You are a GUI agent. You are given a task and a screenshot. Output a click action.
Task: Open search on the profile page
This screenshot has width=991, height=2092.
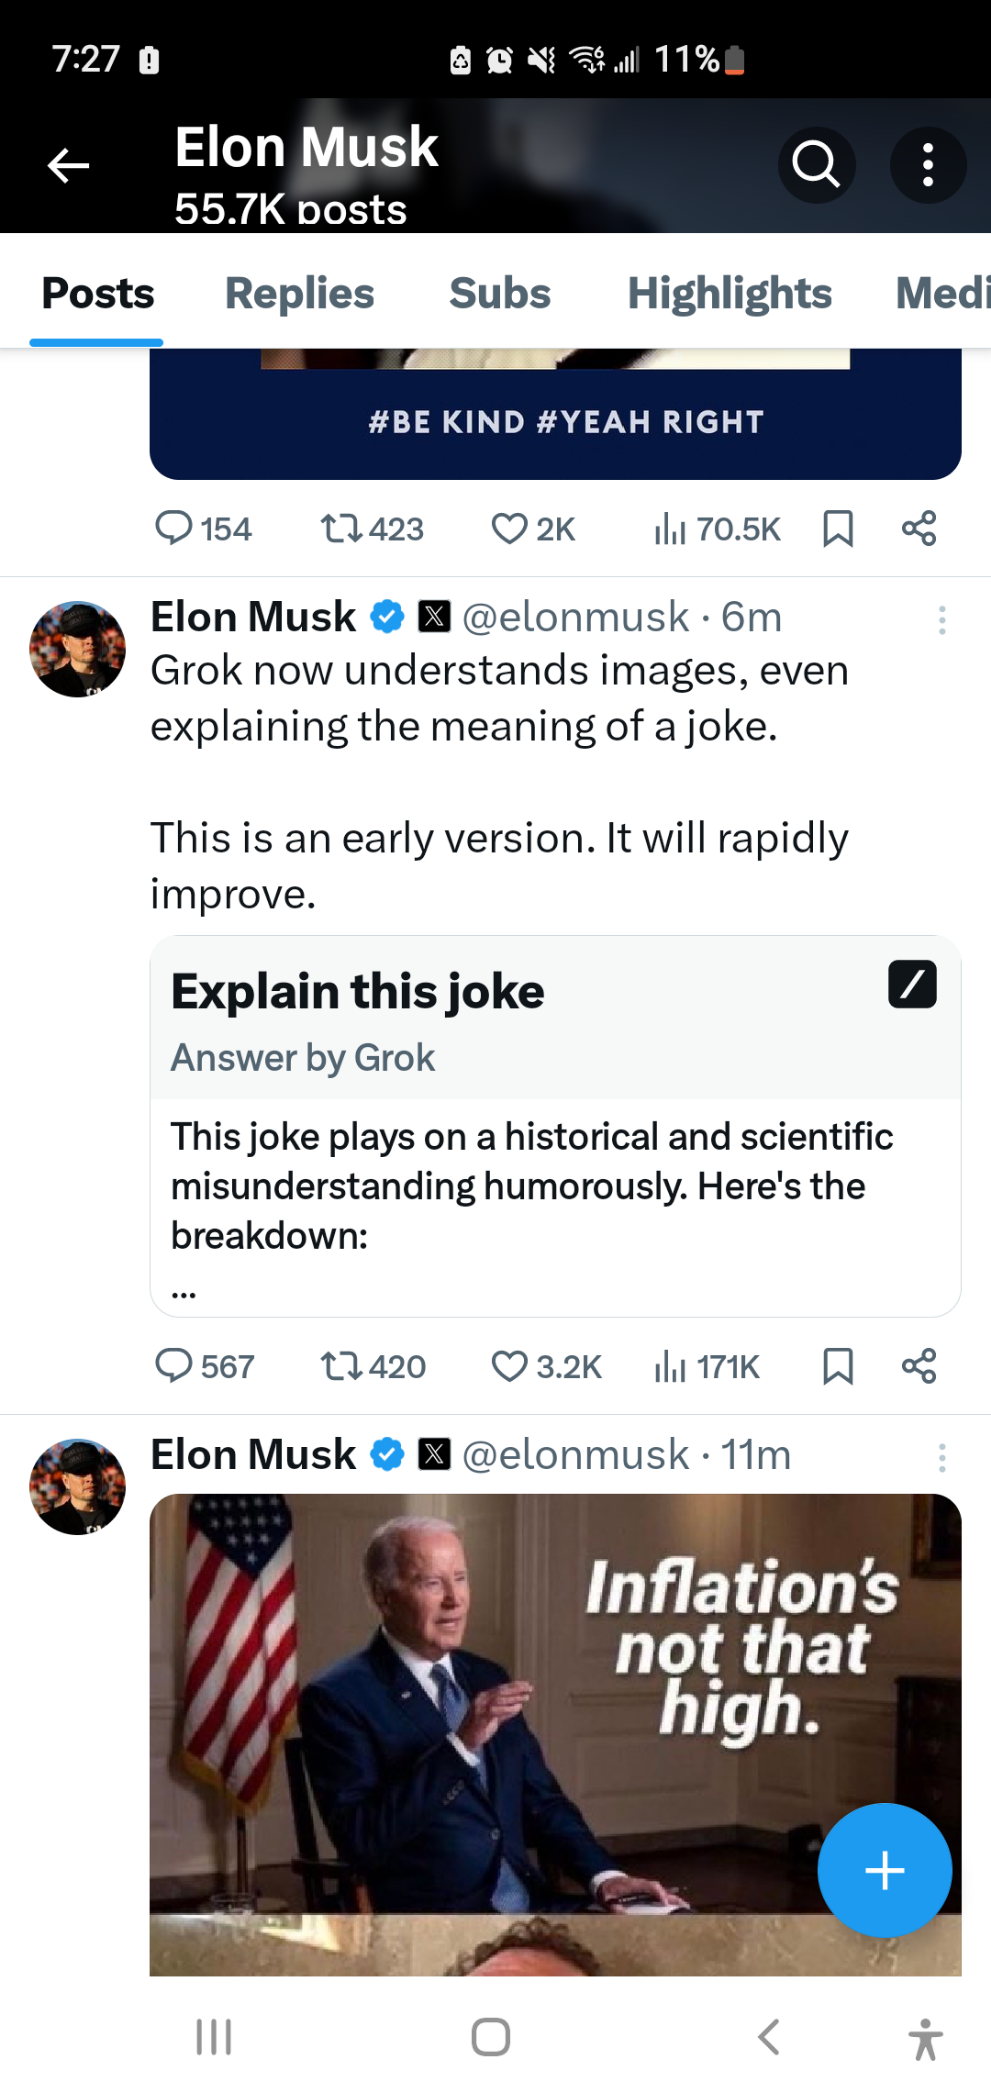coord(816,165)
